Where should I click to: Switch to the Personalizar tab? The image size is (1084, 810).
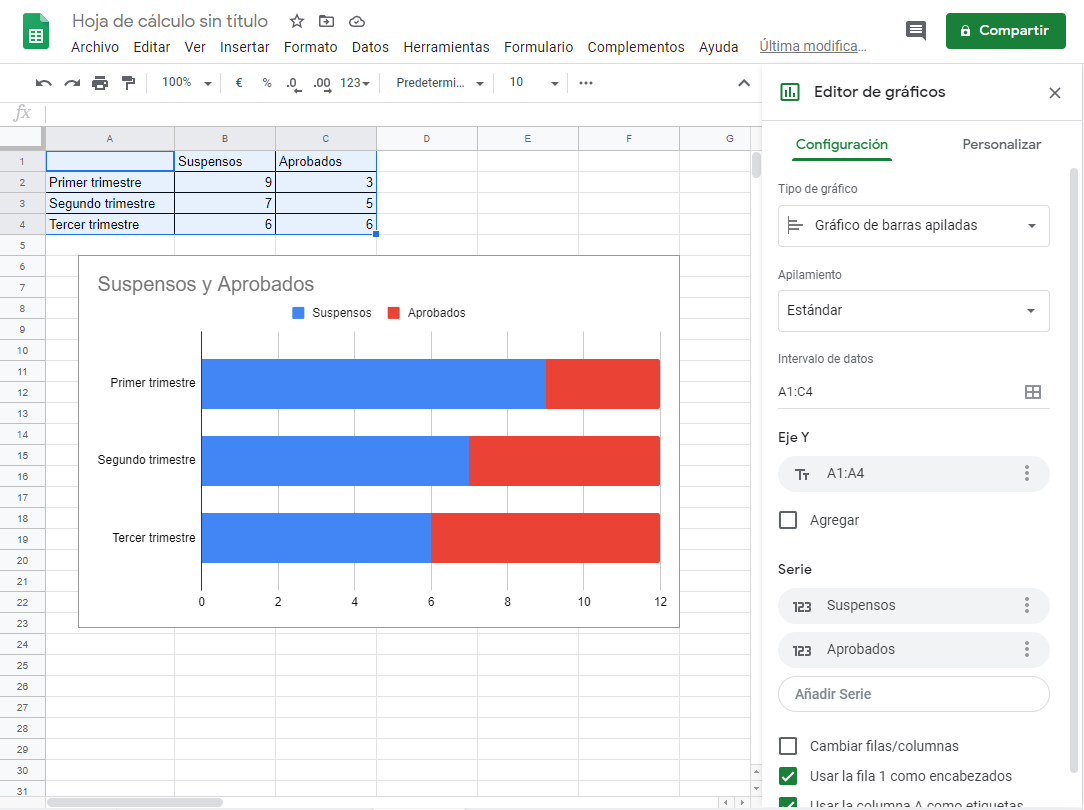pyautogui.click(x=1001, y=144)
